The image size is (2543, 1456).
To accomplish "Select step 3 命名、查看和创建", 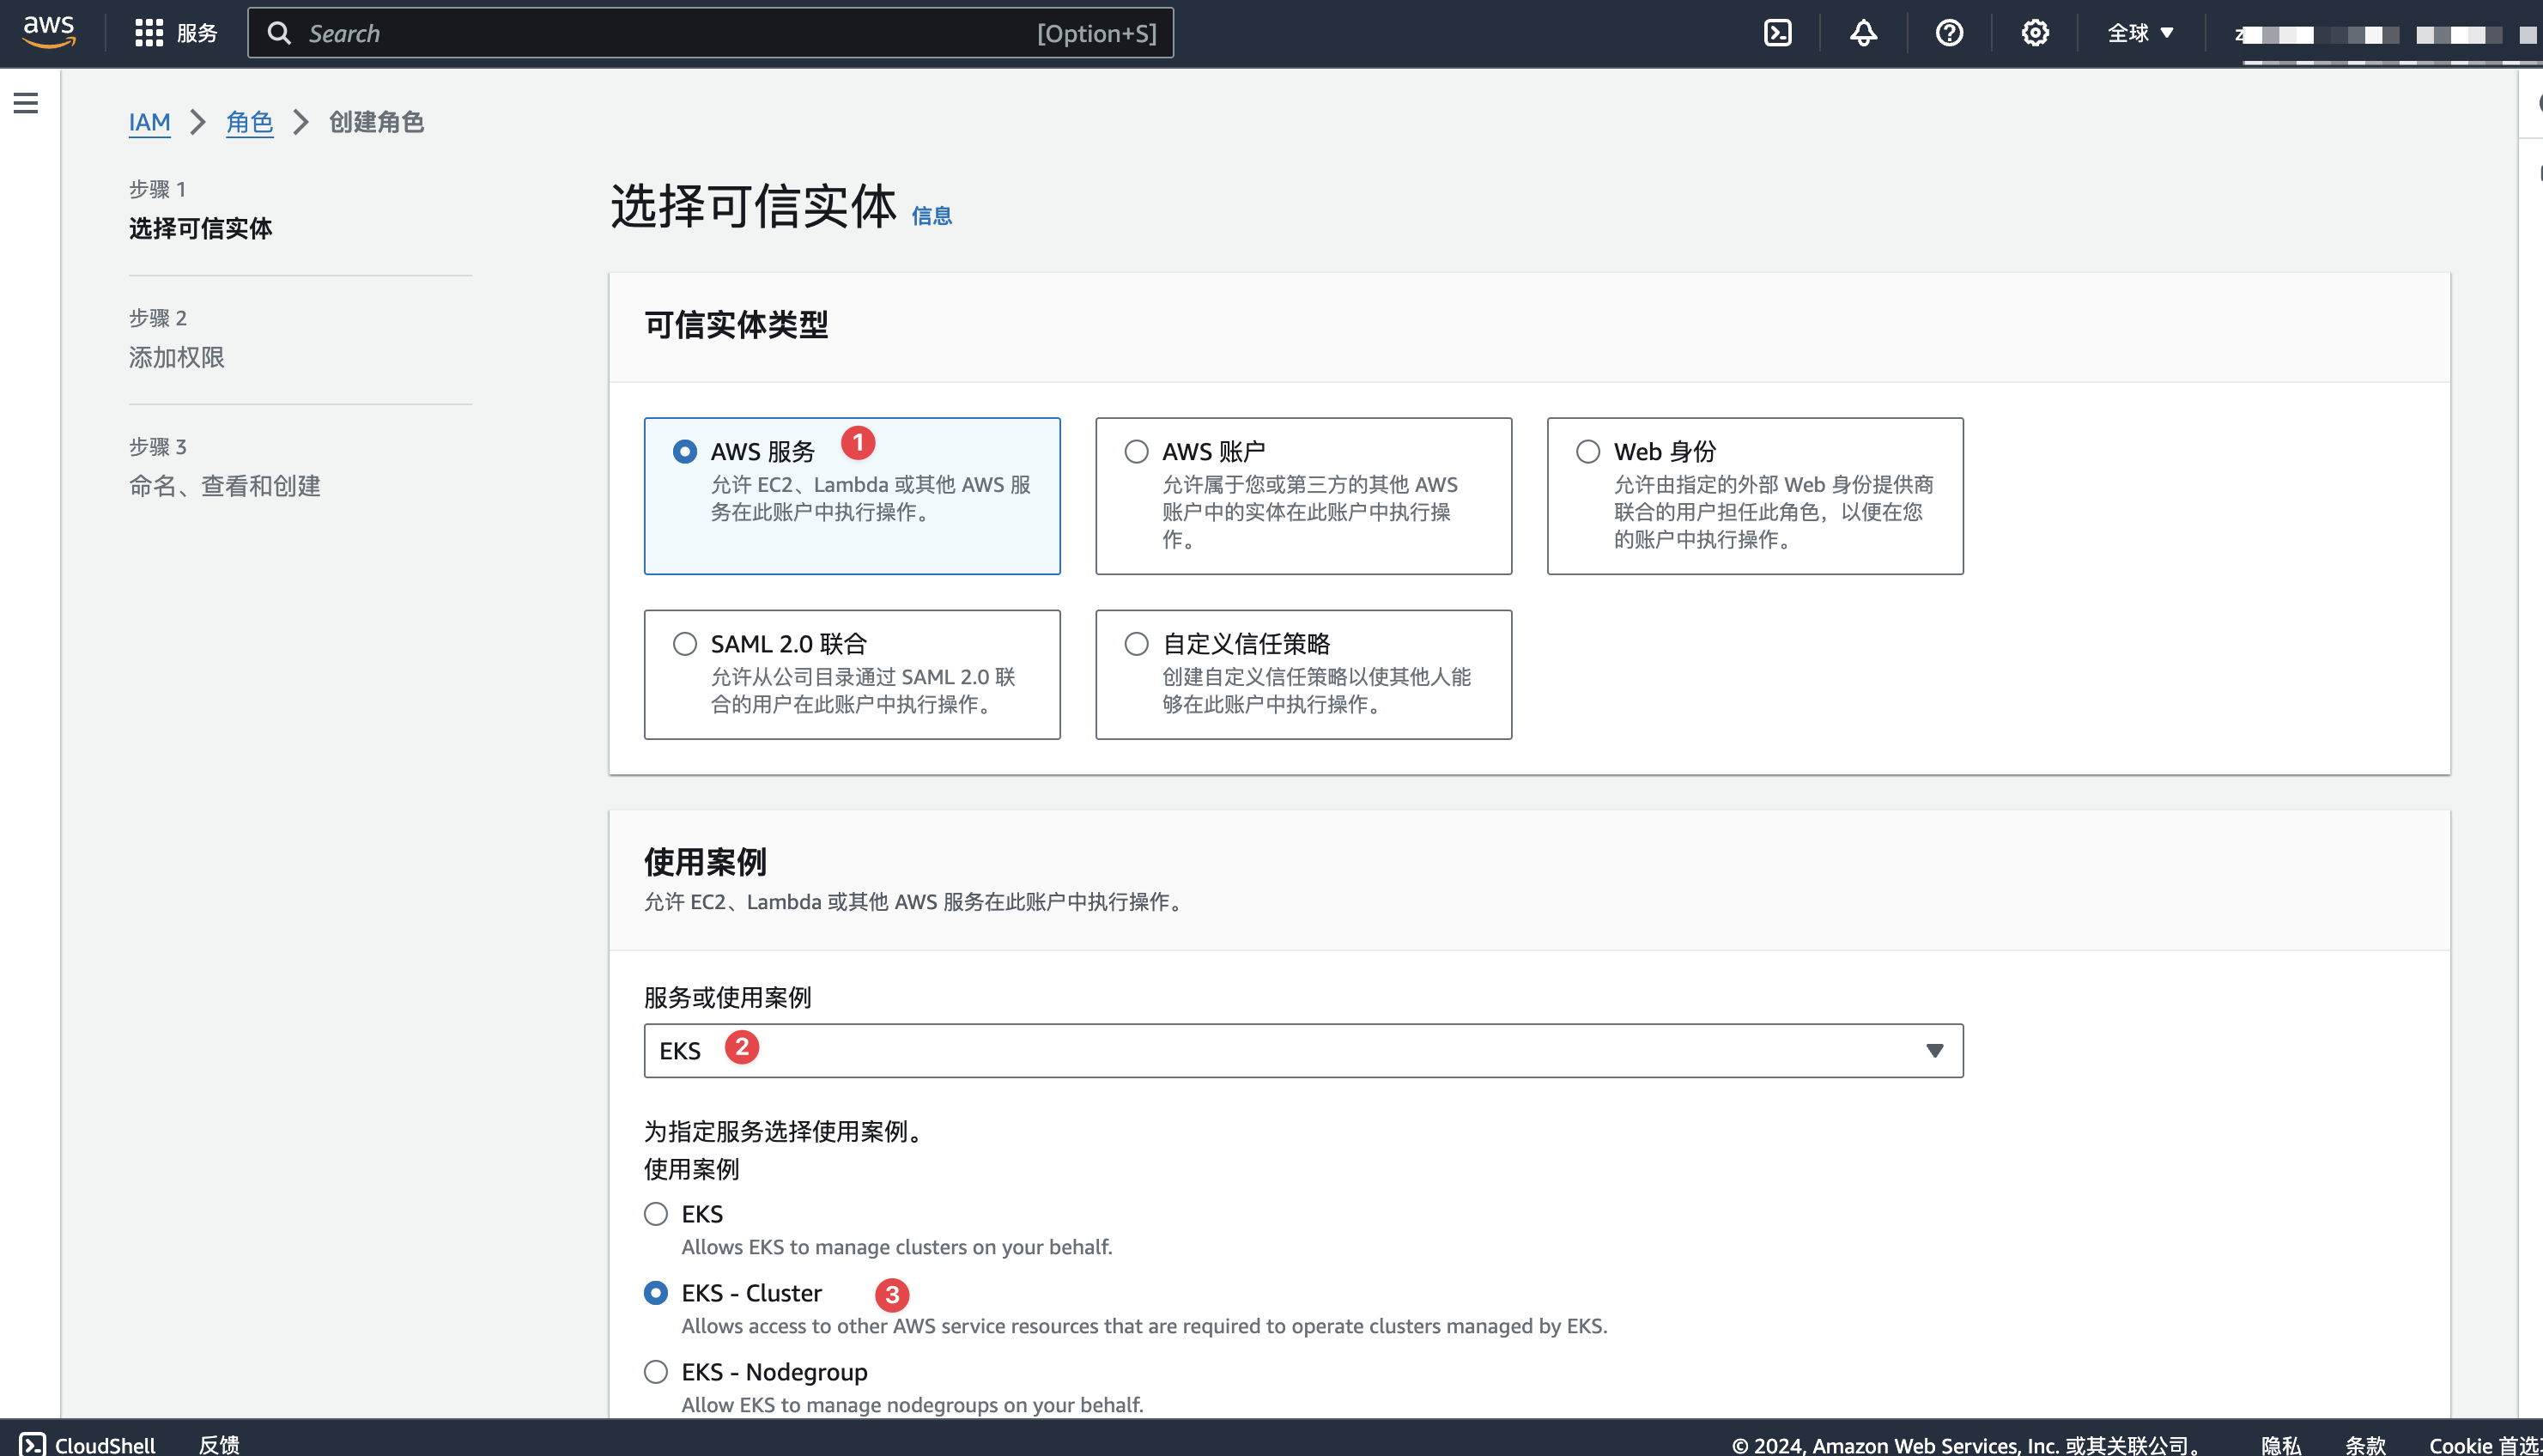I will 224,486.
